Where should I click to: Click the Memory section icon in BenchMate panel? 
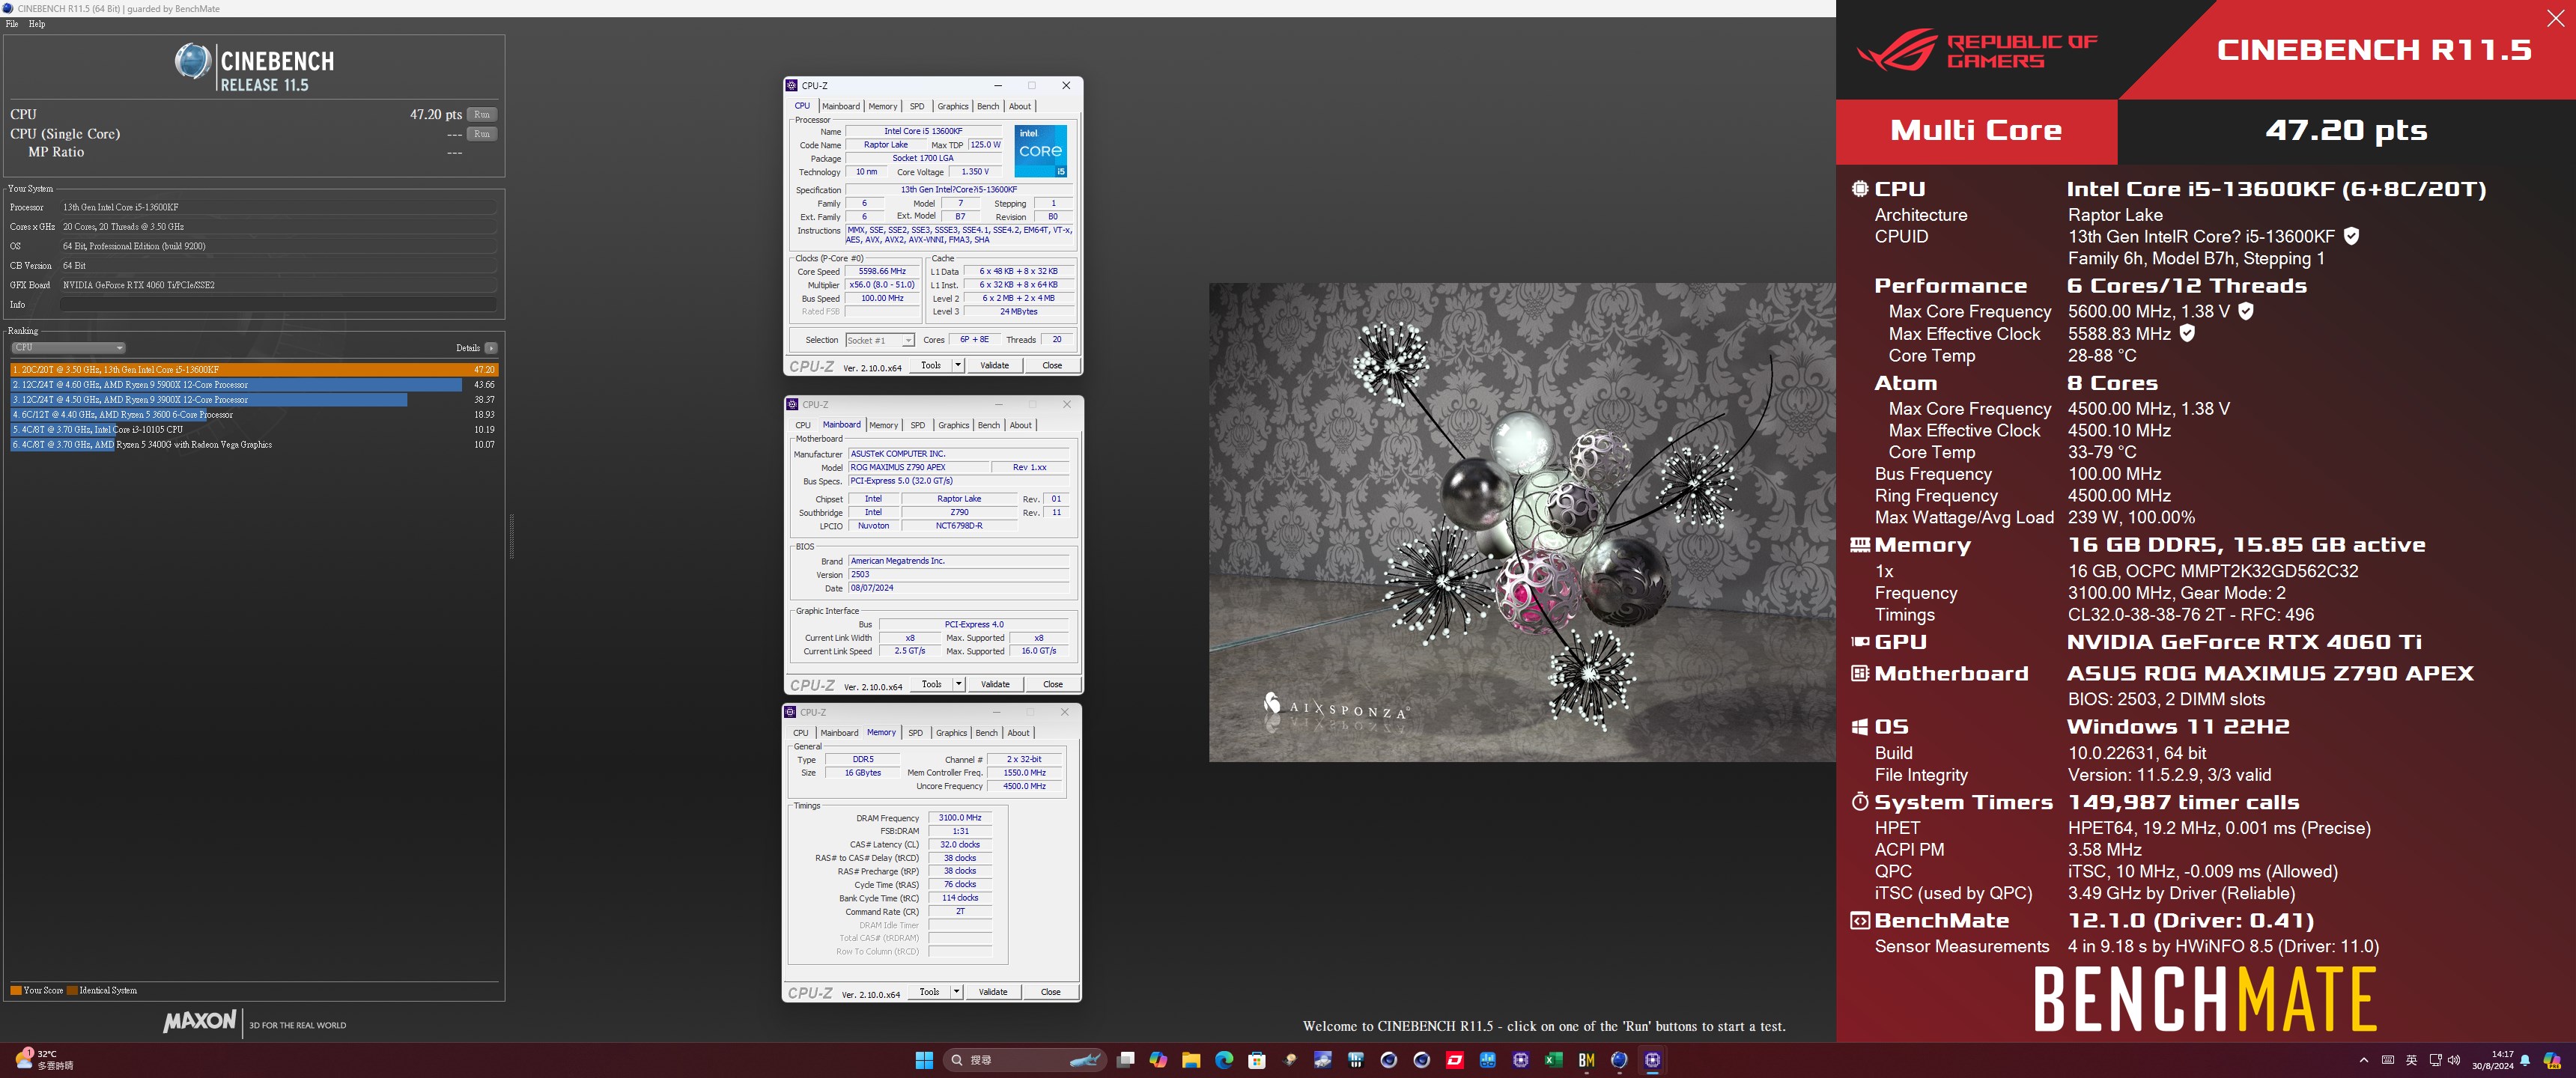click(1860, 545)
